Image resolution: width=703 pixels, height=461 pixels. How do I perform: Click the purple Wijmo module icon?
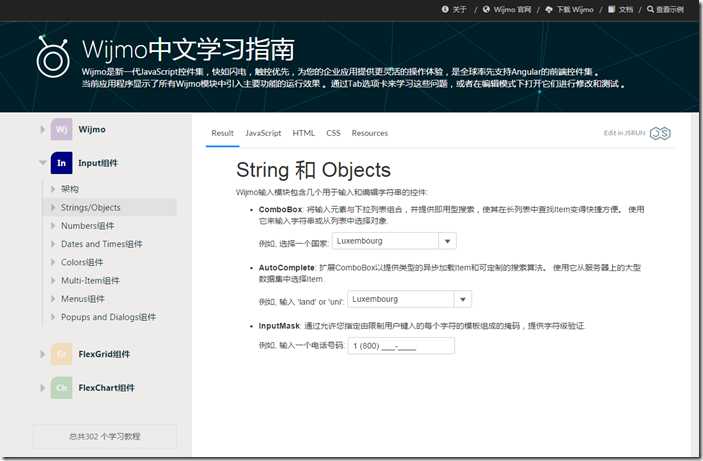coord(61,130)
